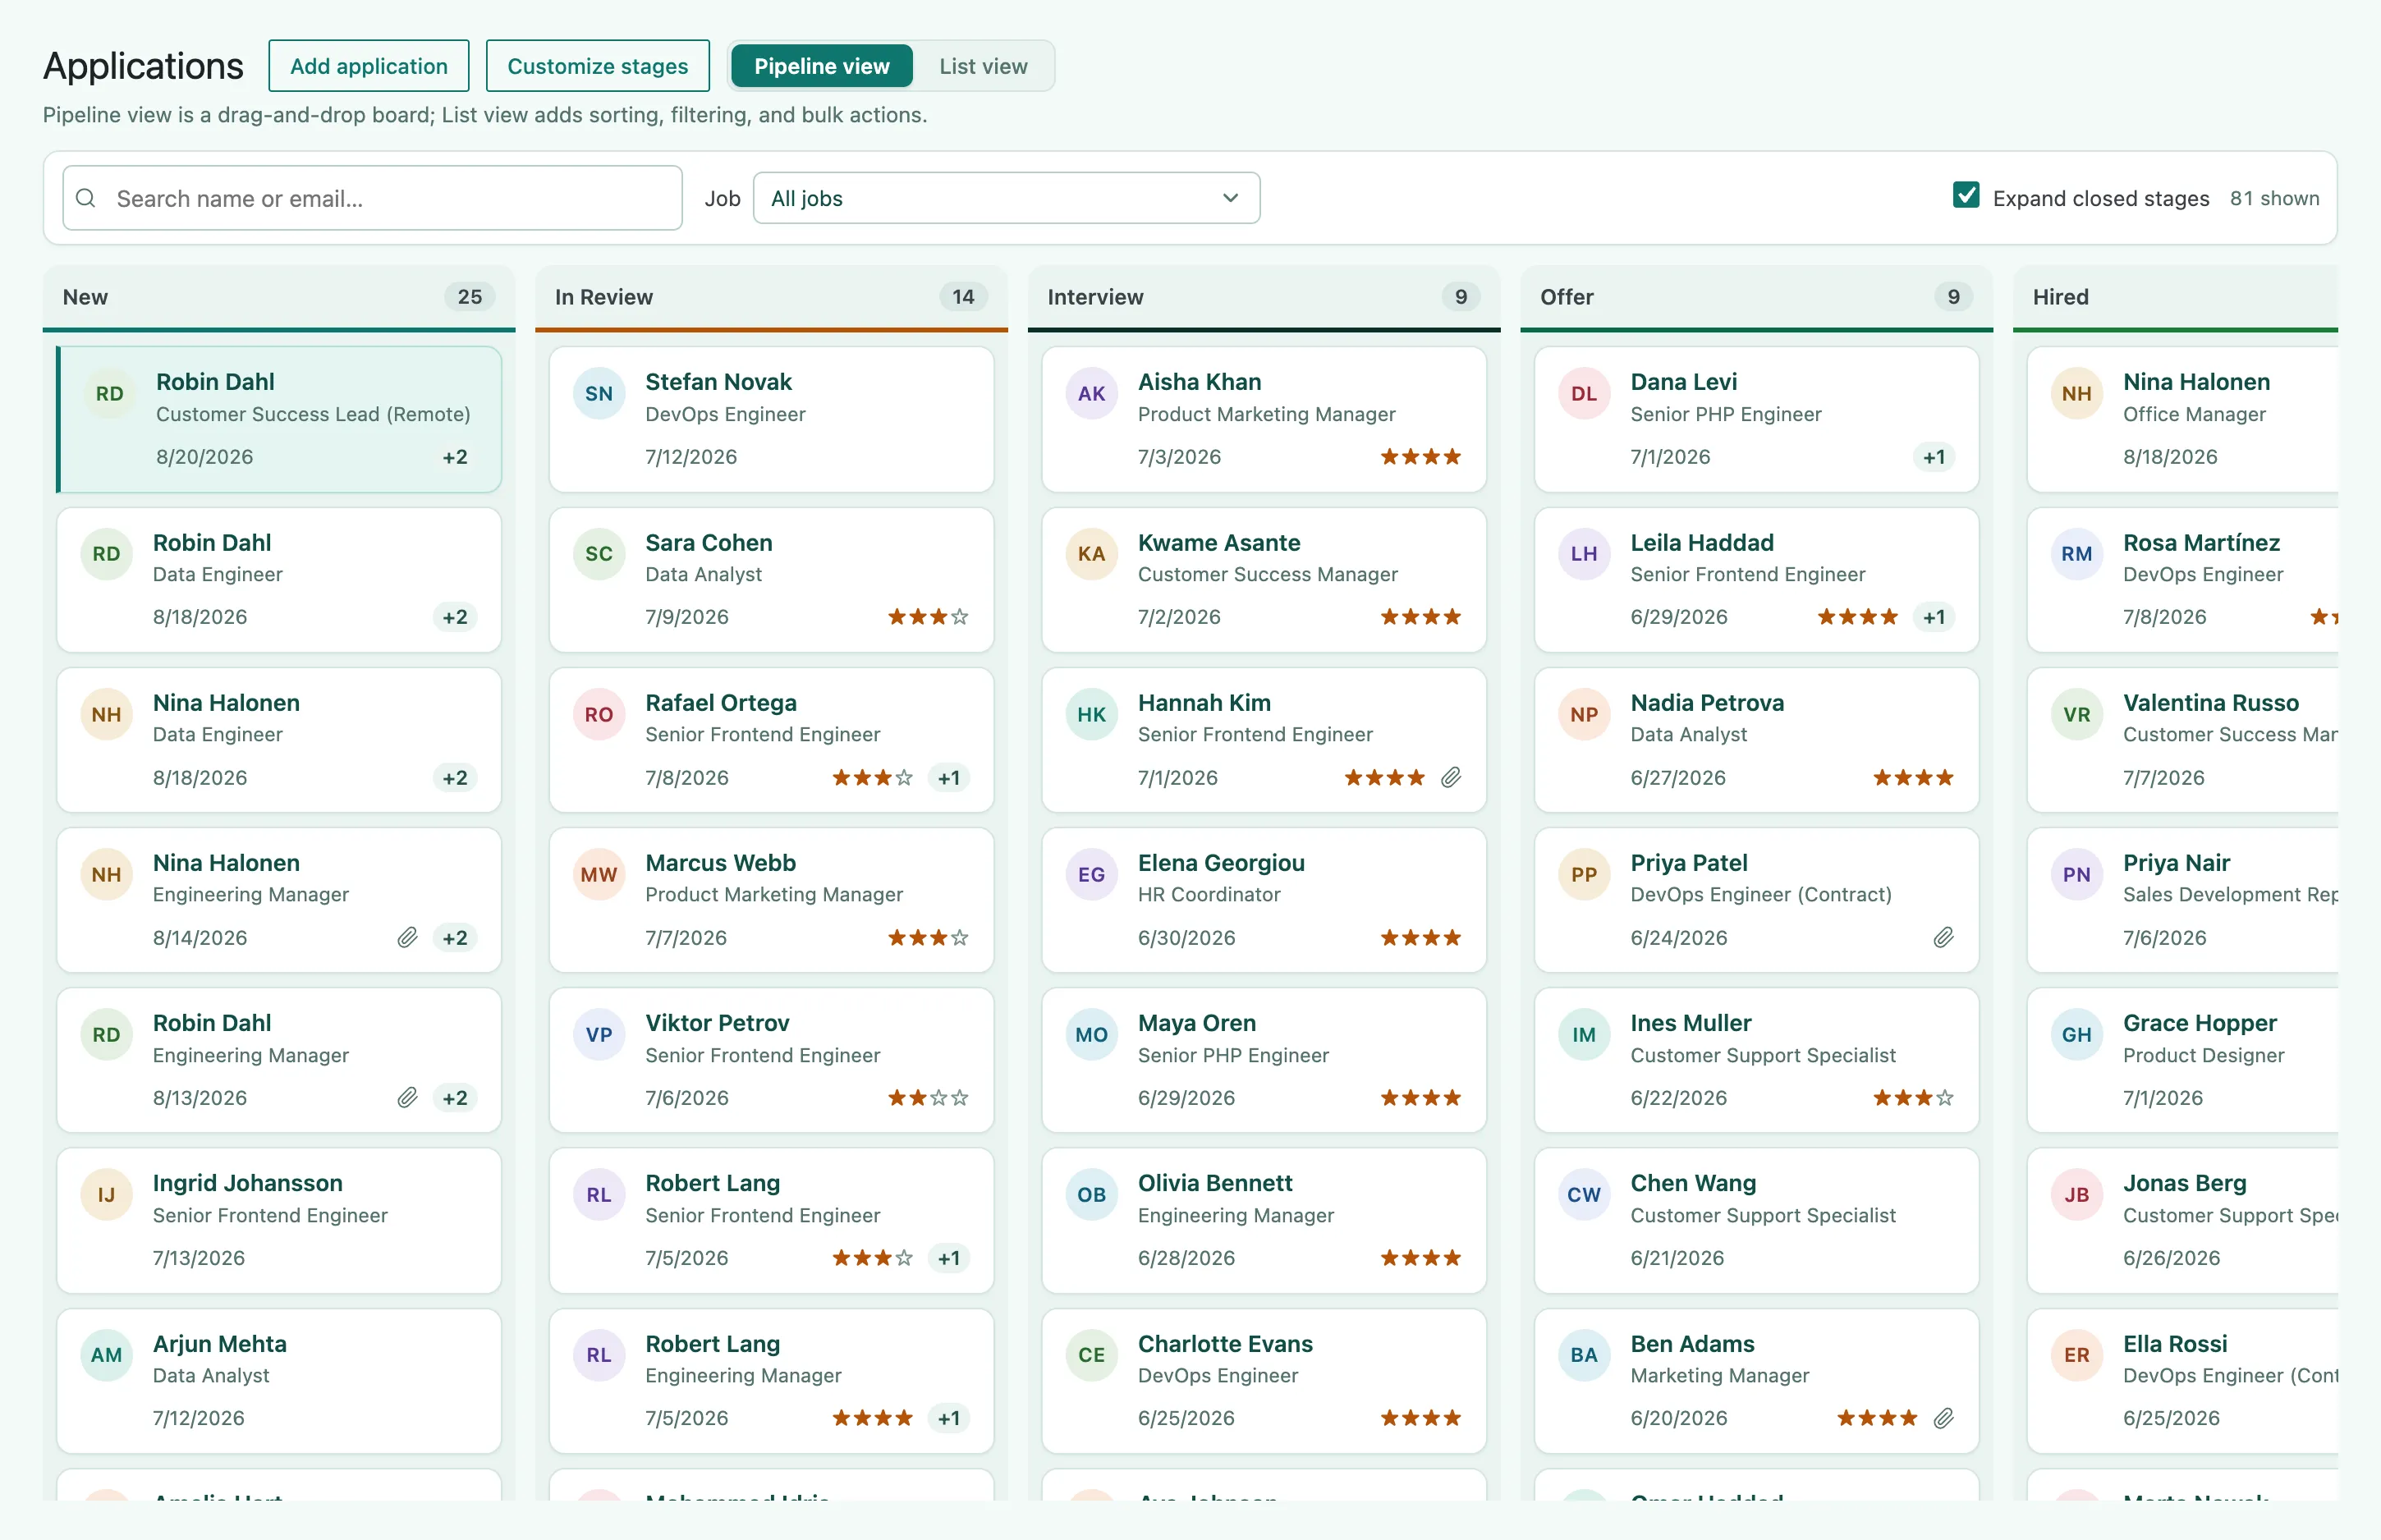
Task: Click star rating on Kwame Asante card
Action: click(1421, 617)
